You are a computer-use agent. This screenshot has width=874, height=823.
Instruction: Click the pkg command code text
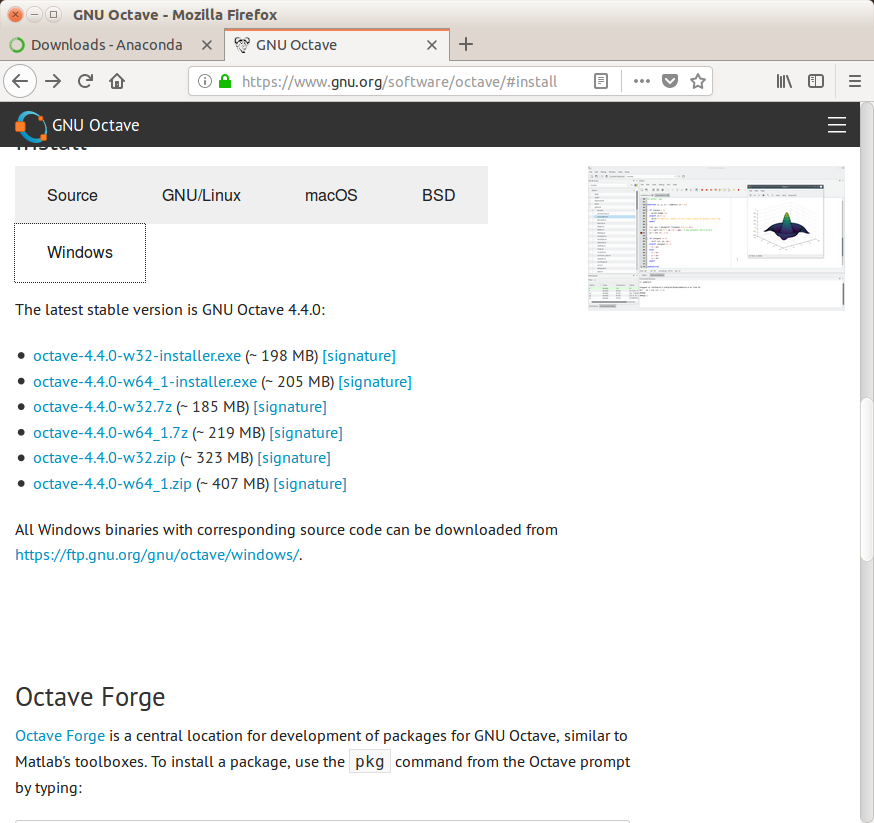tap(370, 761)
